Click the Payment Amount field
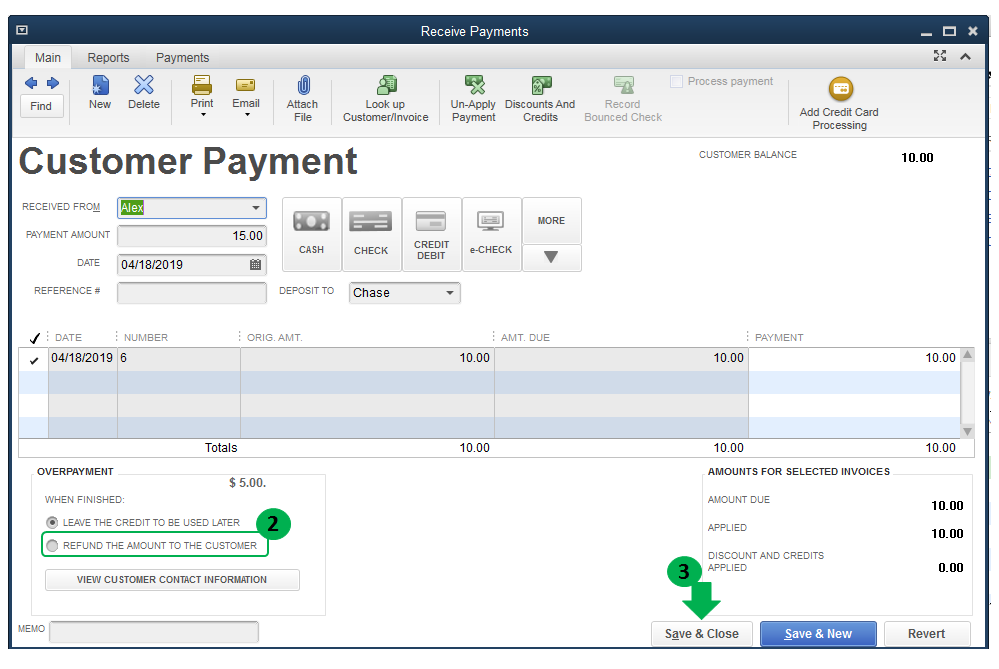Screen dimensions: 999x669 click(x=192, y=236)
